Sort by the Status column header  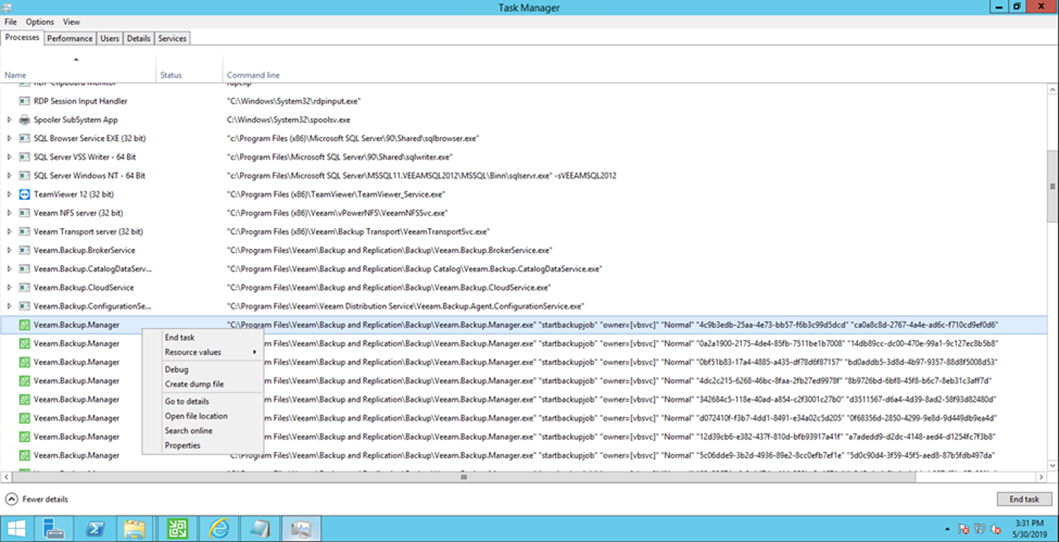(190, 70)
